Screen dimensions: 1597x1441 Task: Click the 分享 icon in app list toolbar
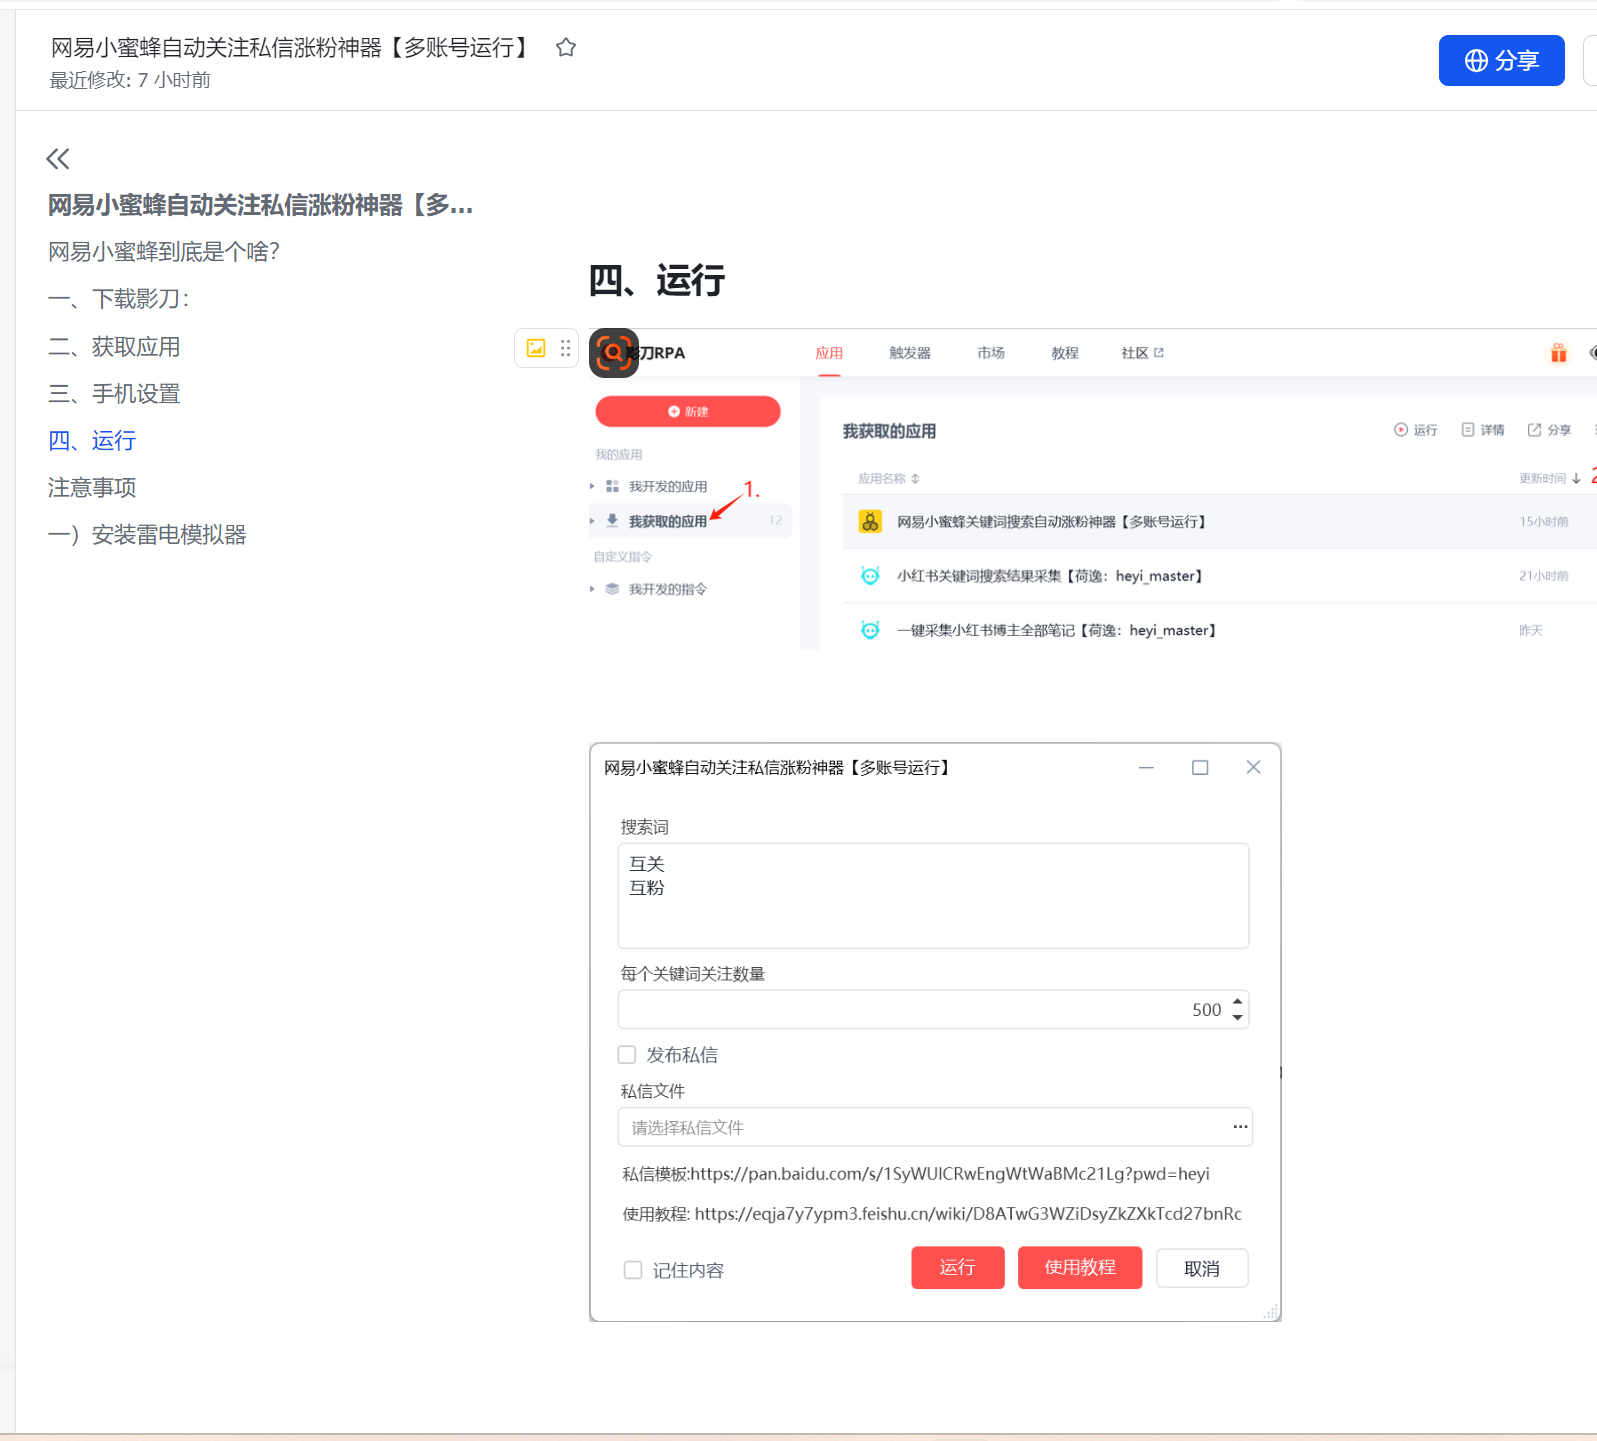point(1534,430)
